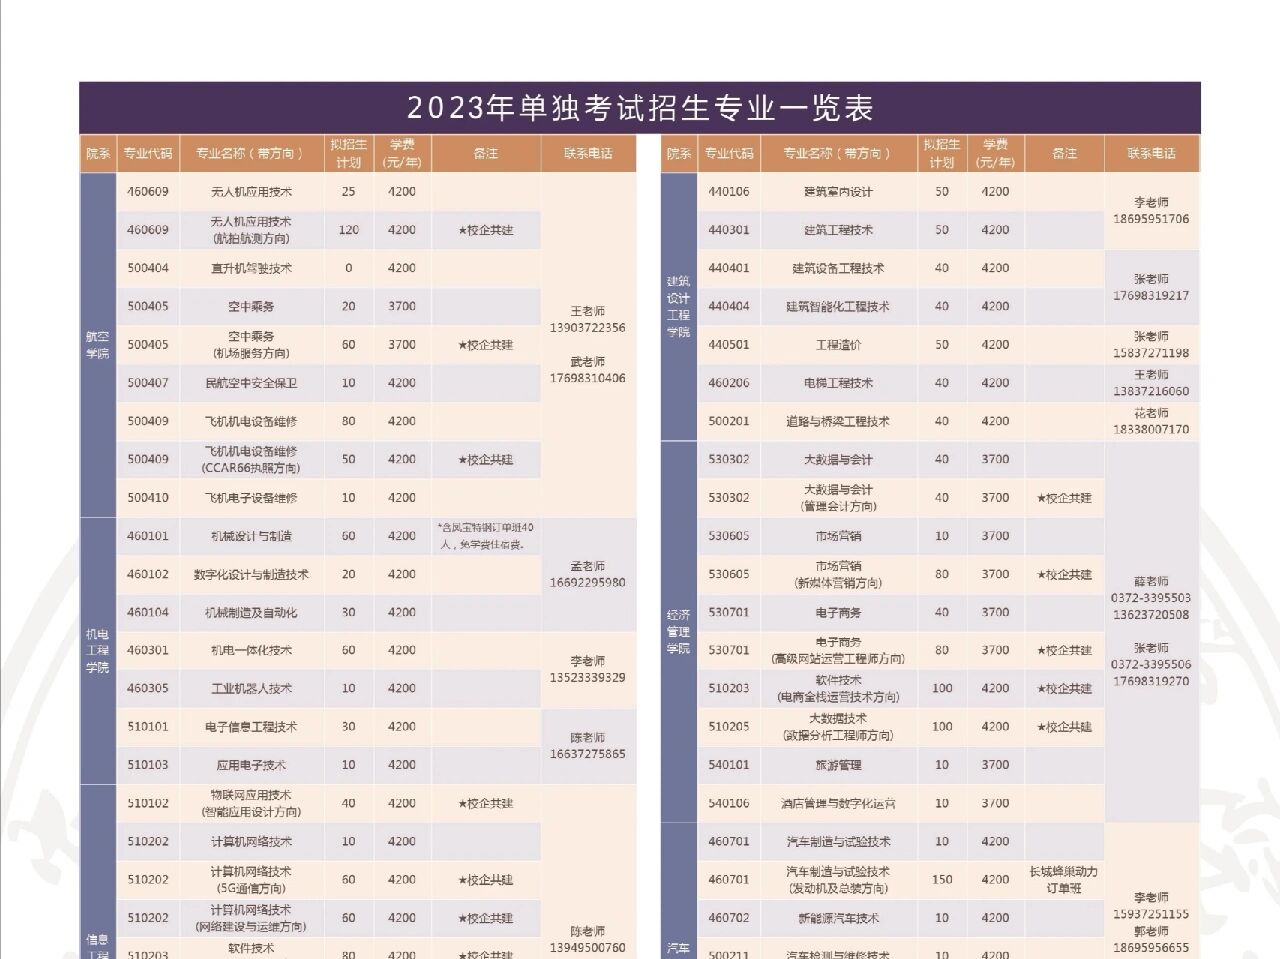This screenshot has height=959, width=1280.
Task: Select the 建筑设计工程学院 department cell
Action: pos(679,307)
